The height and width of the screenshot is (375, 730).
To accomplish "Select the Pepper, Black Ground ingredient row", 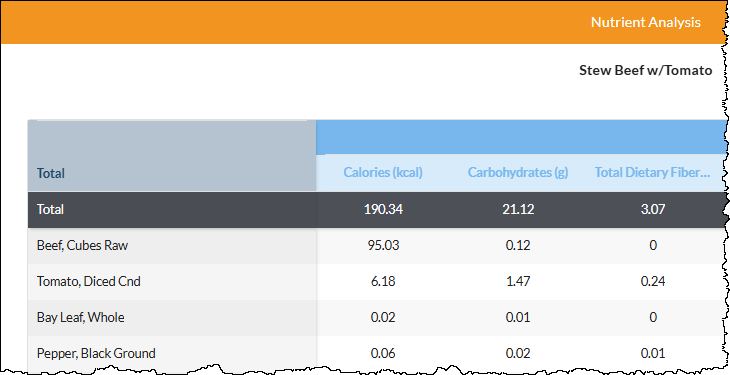I will (x=377, y=353).
